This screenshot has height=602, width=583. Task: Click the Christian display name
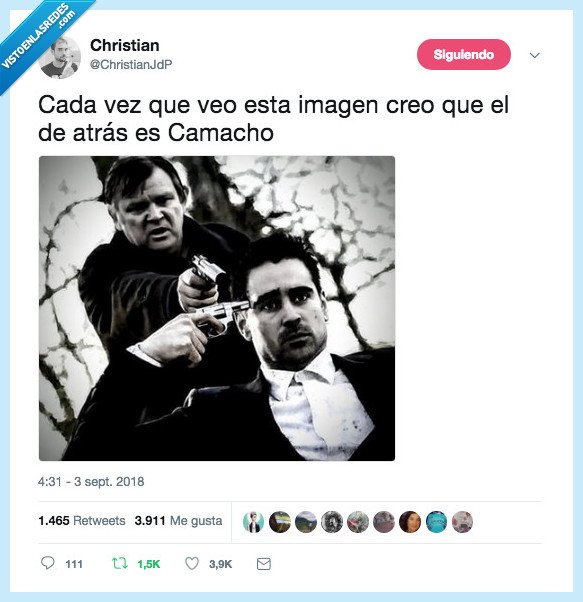click(125, 45)
